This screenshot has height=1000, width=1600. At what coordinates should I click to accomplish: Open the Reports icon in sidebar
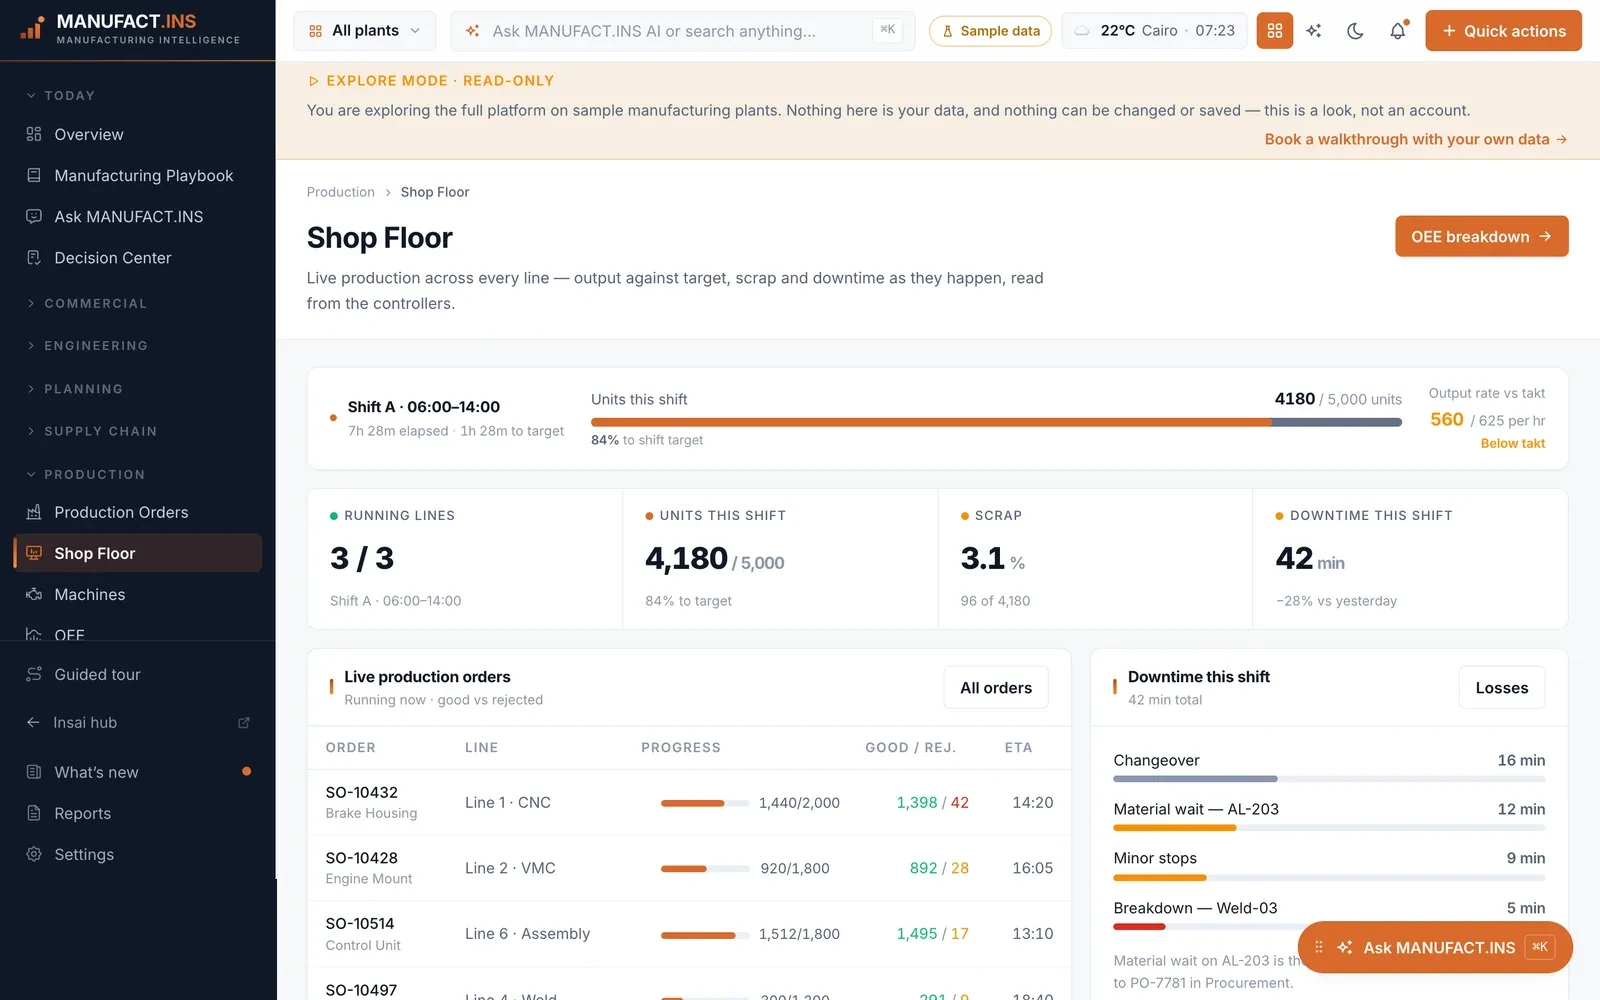coord(34,813)
